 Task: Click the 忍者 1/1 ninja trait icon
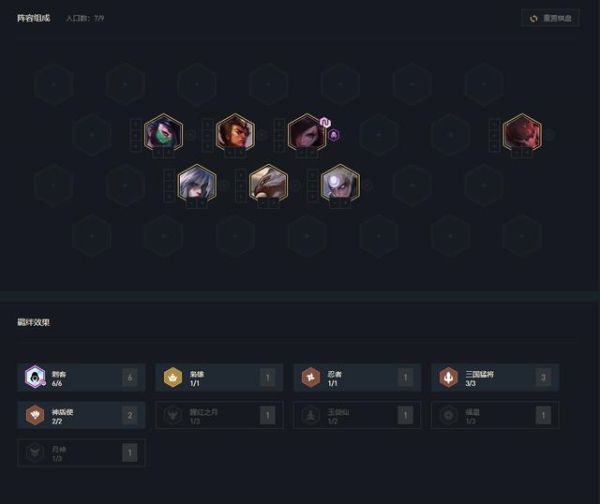[x=311, y=377]
